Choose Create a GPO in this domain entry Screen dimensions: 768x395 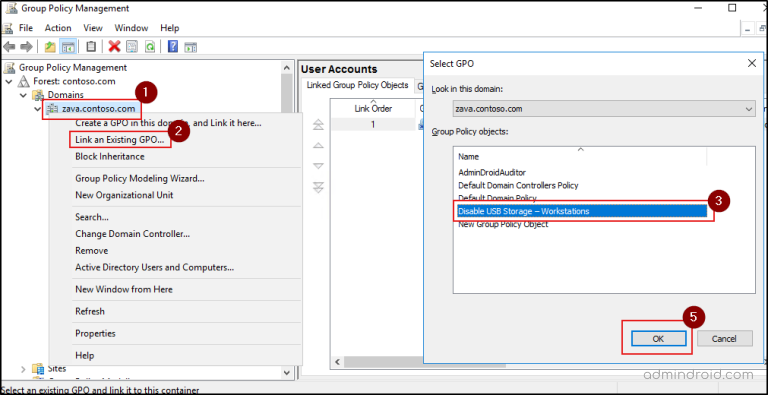168,123
